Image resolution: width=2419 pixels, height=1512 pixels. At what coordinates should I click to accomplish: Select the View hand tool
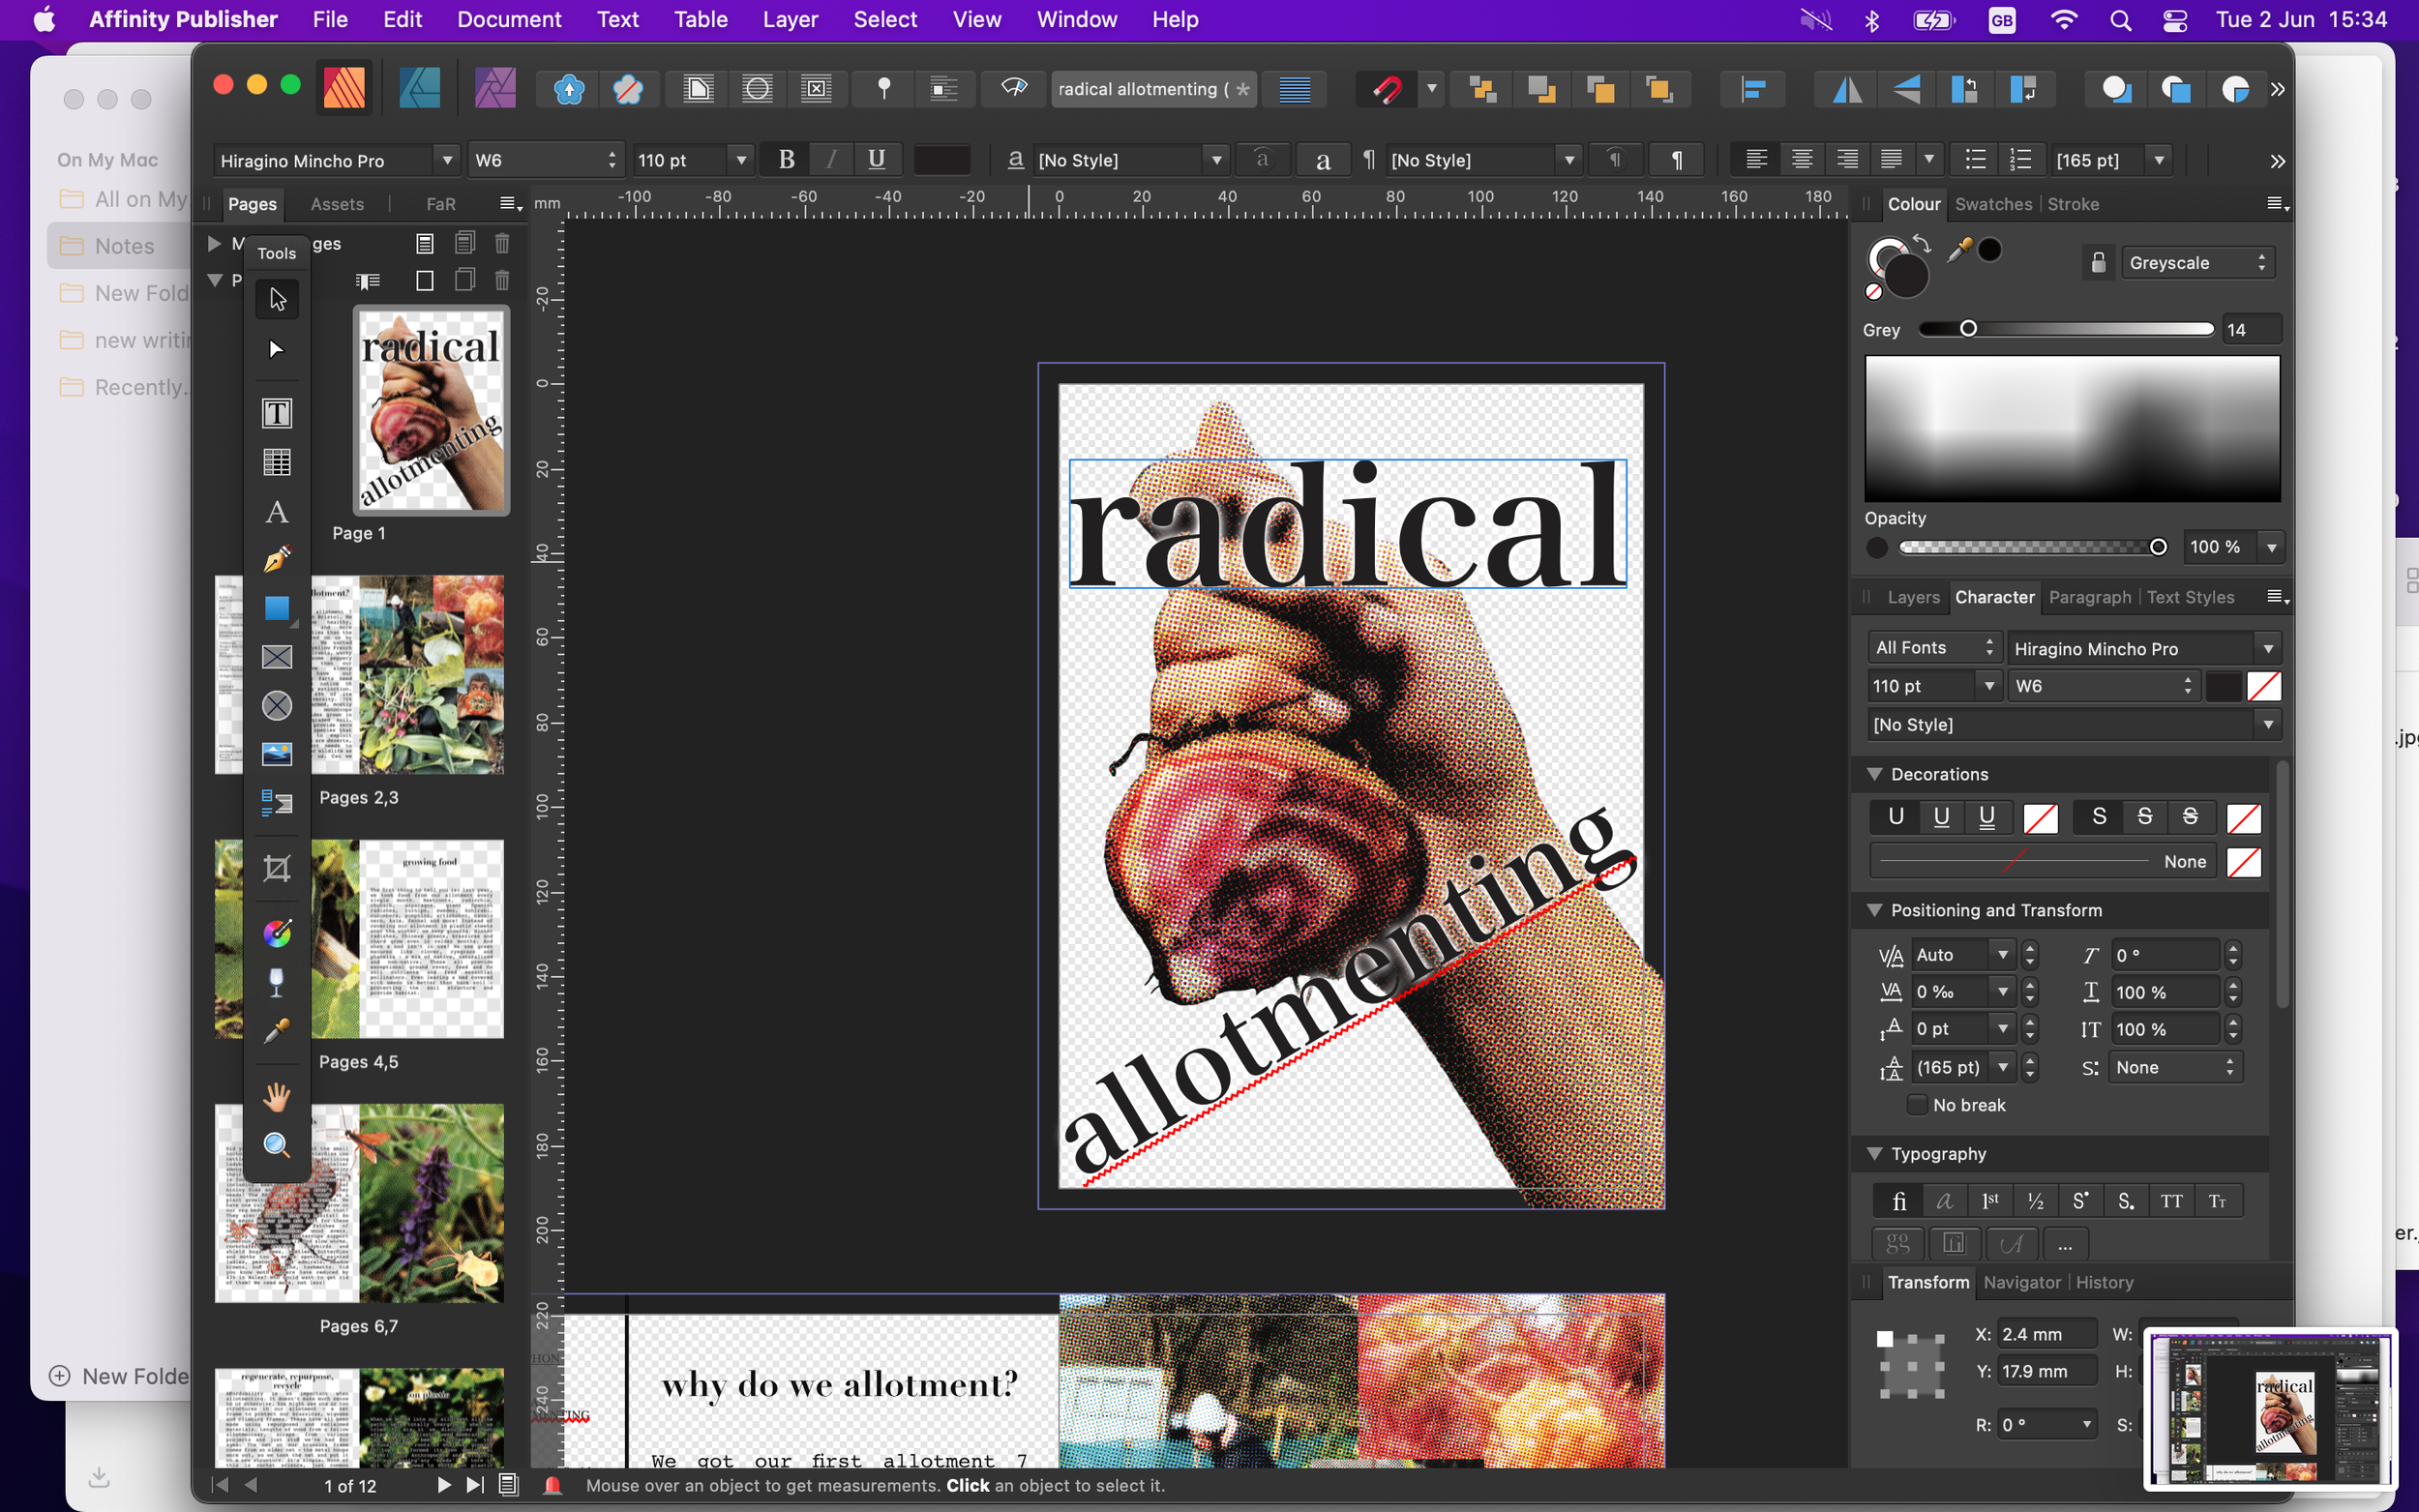(x=277, y=1097)
